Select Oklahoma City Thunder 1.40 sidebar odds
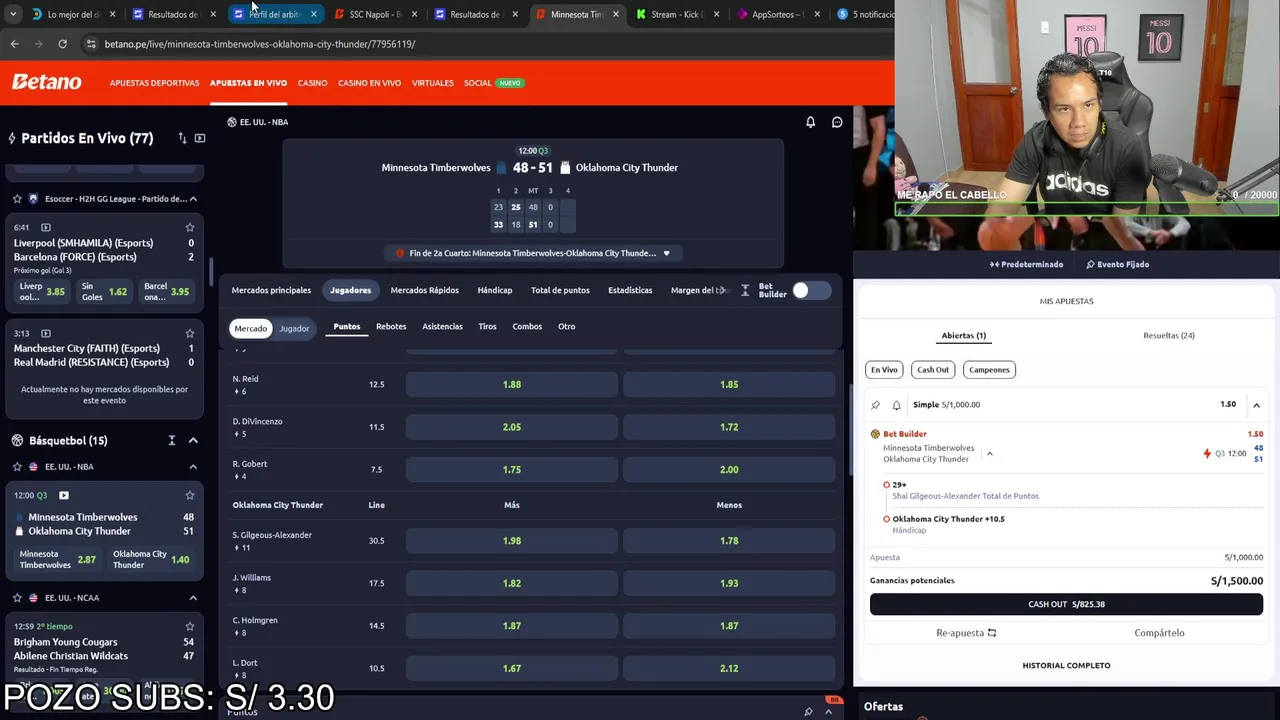Screen dimensions: 1280x720 (150, 559)
